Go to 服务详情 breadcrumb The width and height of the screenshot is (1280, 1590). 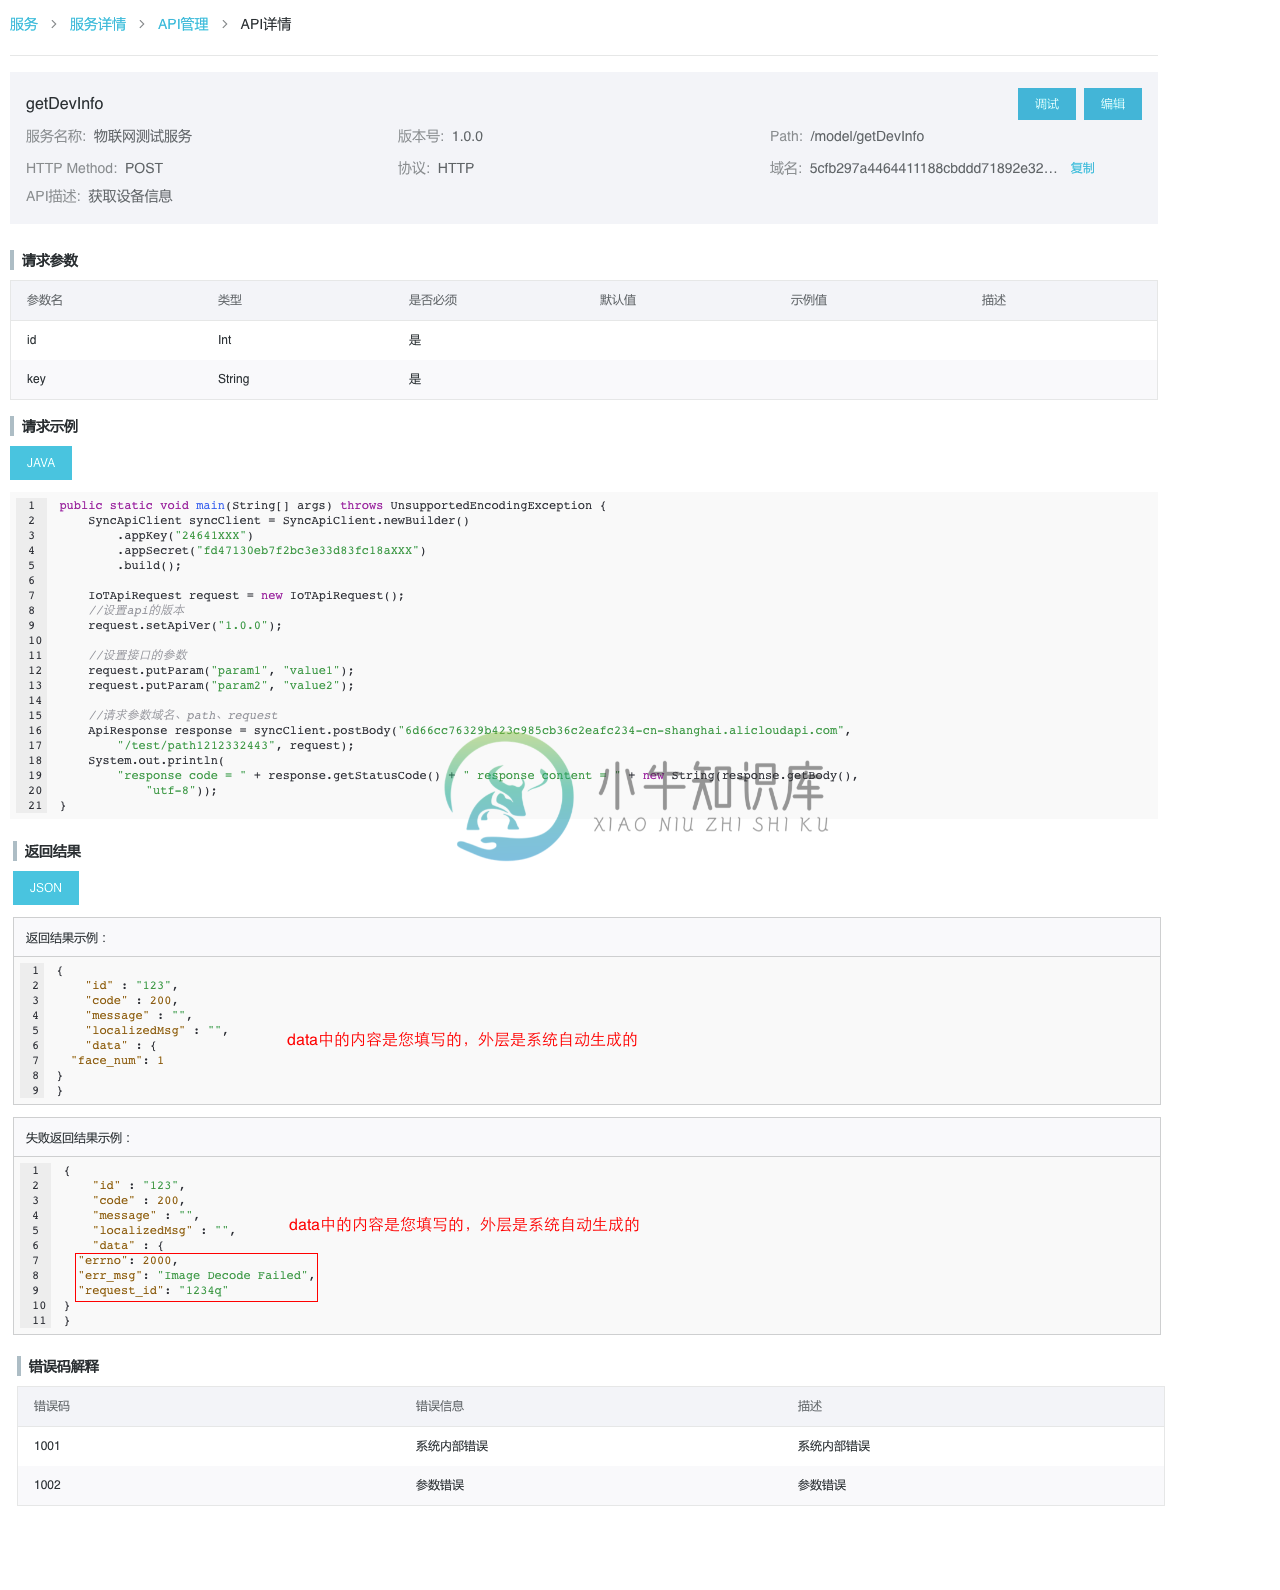tap(98, 24)
